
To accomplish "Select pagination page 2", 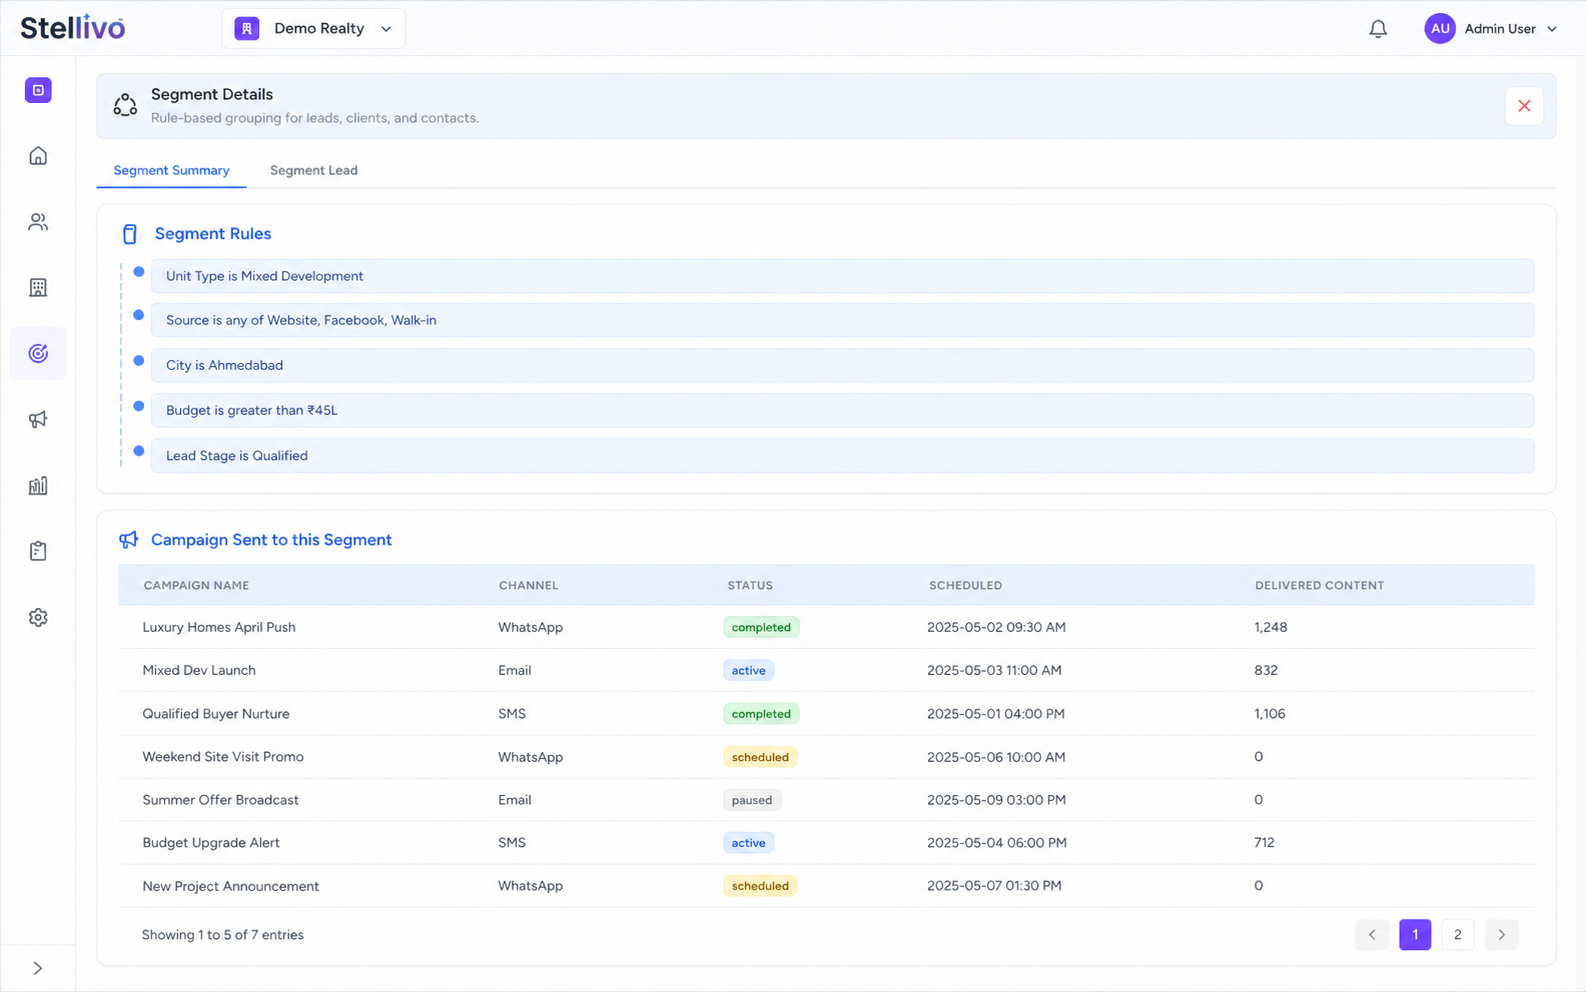I will tap(1458, 935).
